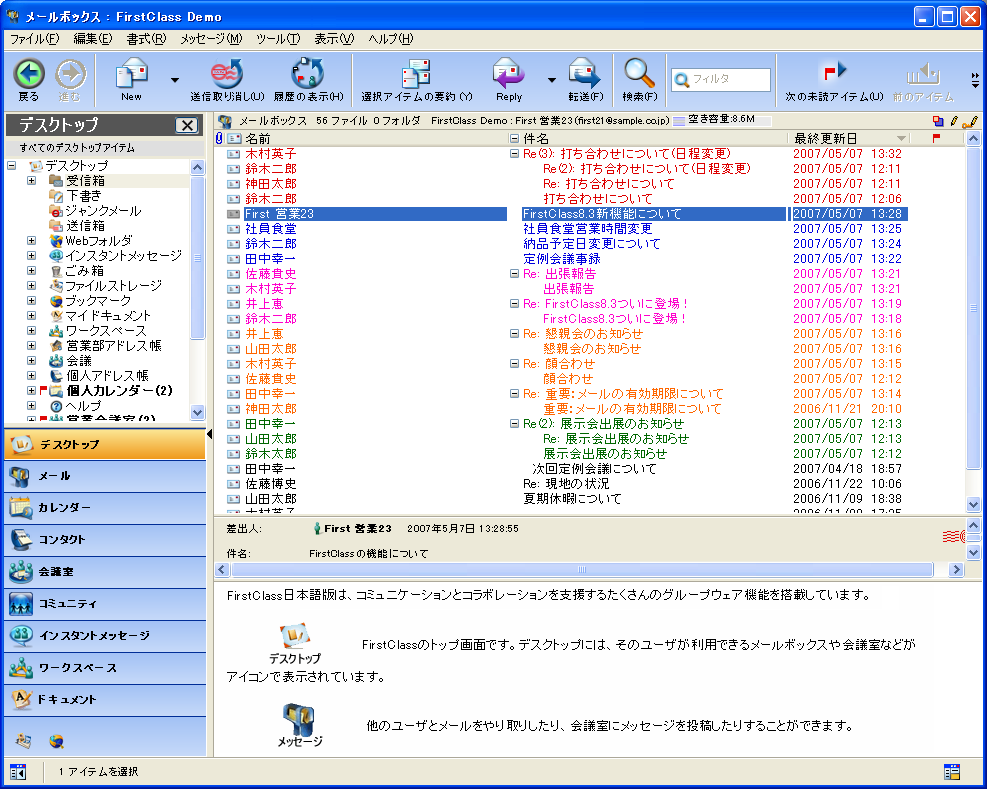This screenshot has height=791, width=987.
Task: Open the ファイル(F) menu
Action: pyautogui.click(x=35, y=39)
